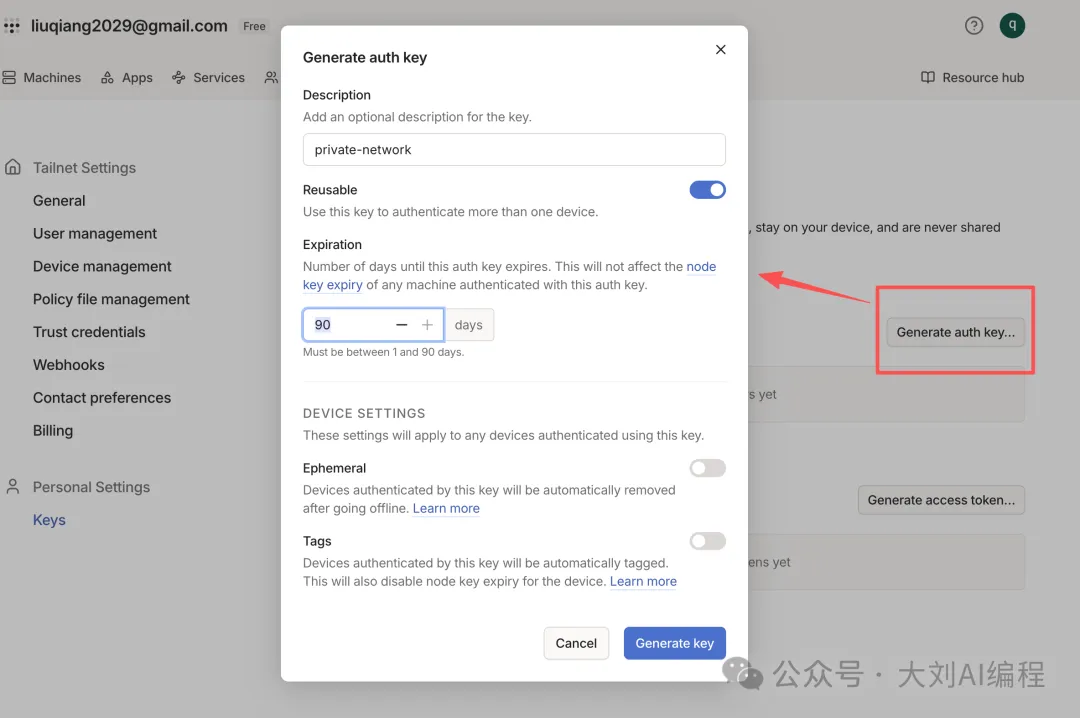The height and width of the screenshot is (718, 1080).
Task: Enable the Ephemeral toggle
Action: click(707, 468)
